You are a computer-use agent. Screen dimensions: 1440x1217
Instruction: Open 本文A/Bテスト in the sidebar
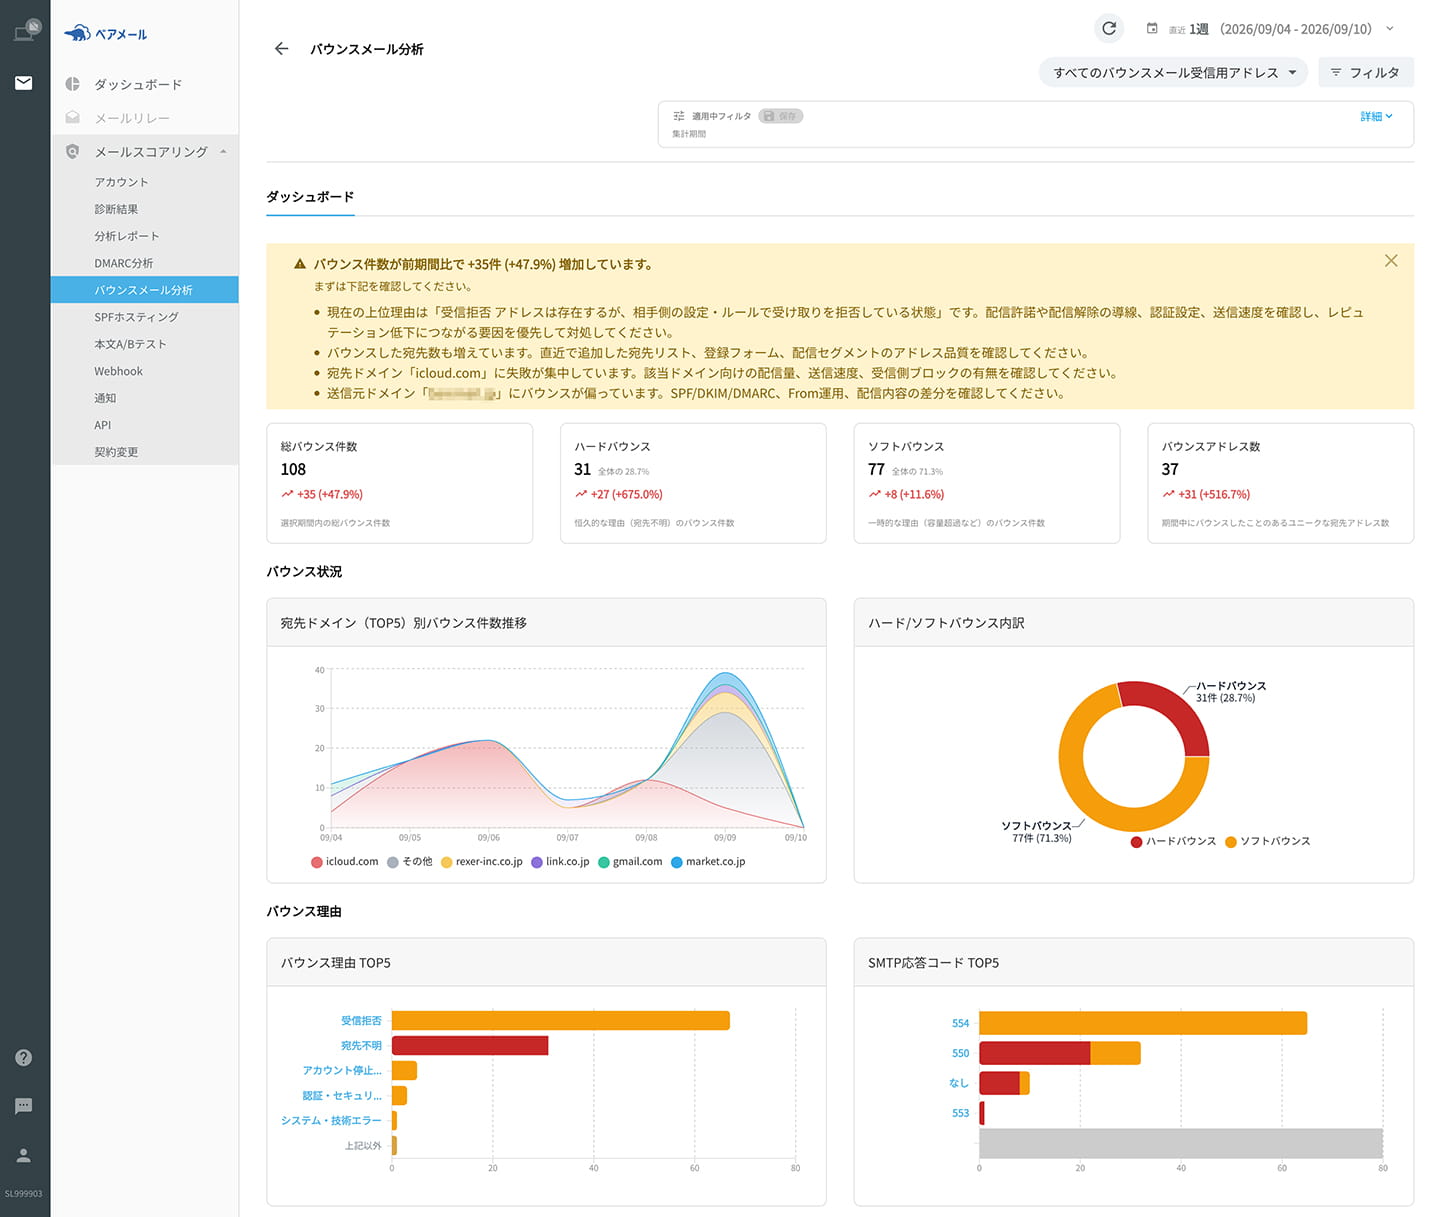[x=130, y=344]
